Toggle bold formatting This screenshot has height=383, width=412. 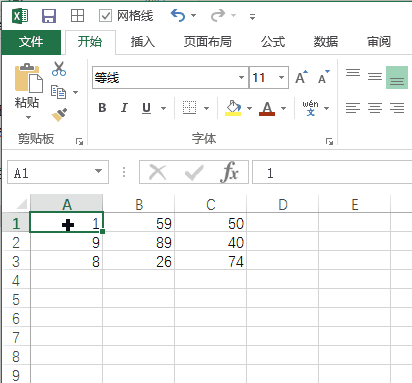[x=102, y=108]
